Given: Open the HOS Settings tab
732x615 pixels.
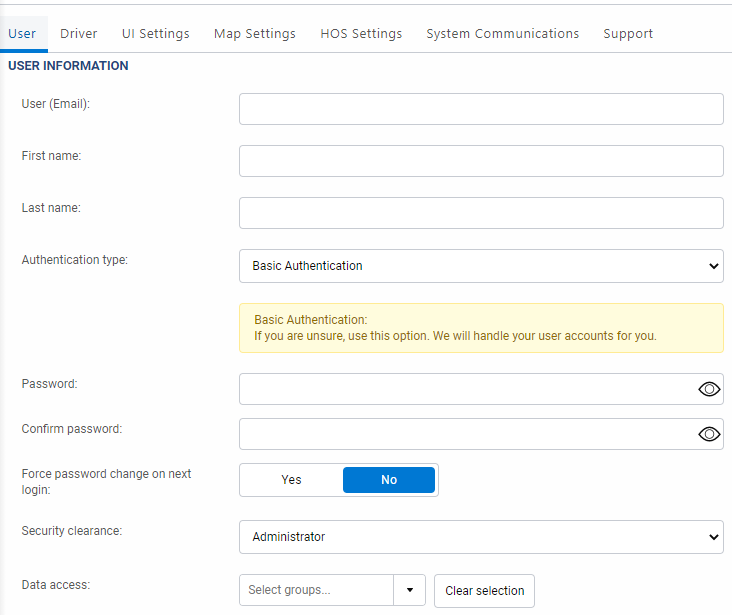Looking at the screenshot, I should pos(361,33).
